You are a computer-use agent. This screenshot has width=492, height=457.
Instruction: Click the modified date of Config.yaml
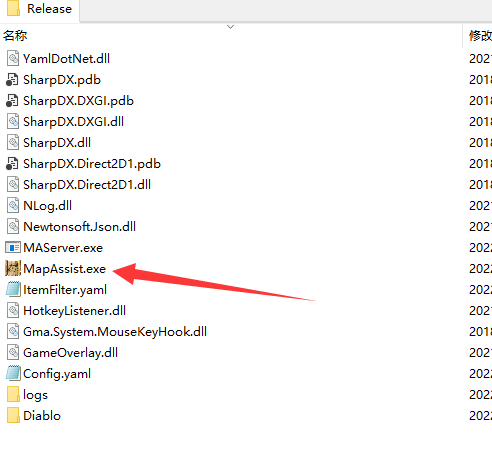coord(480,374)
